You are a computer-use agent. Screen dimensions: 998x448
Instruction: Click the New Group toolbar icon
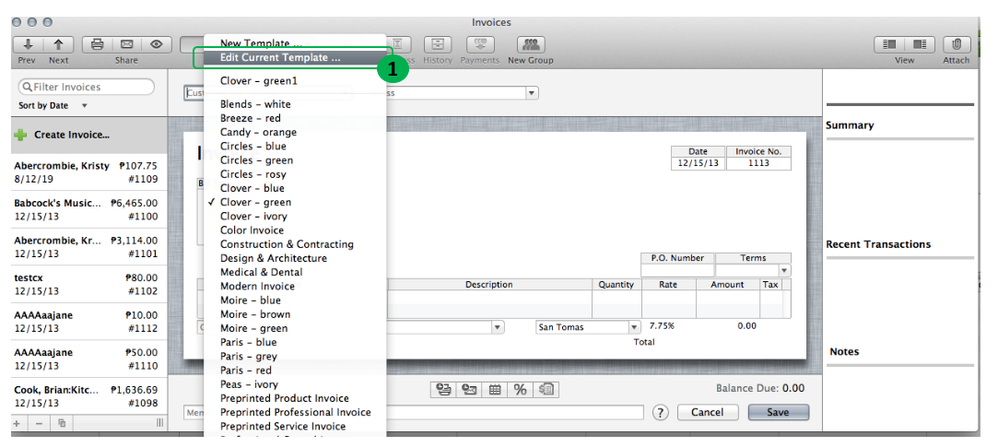point(530,45)
